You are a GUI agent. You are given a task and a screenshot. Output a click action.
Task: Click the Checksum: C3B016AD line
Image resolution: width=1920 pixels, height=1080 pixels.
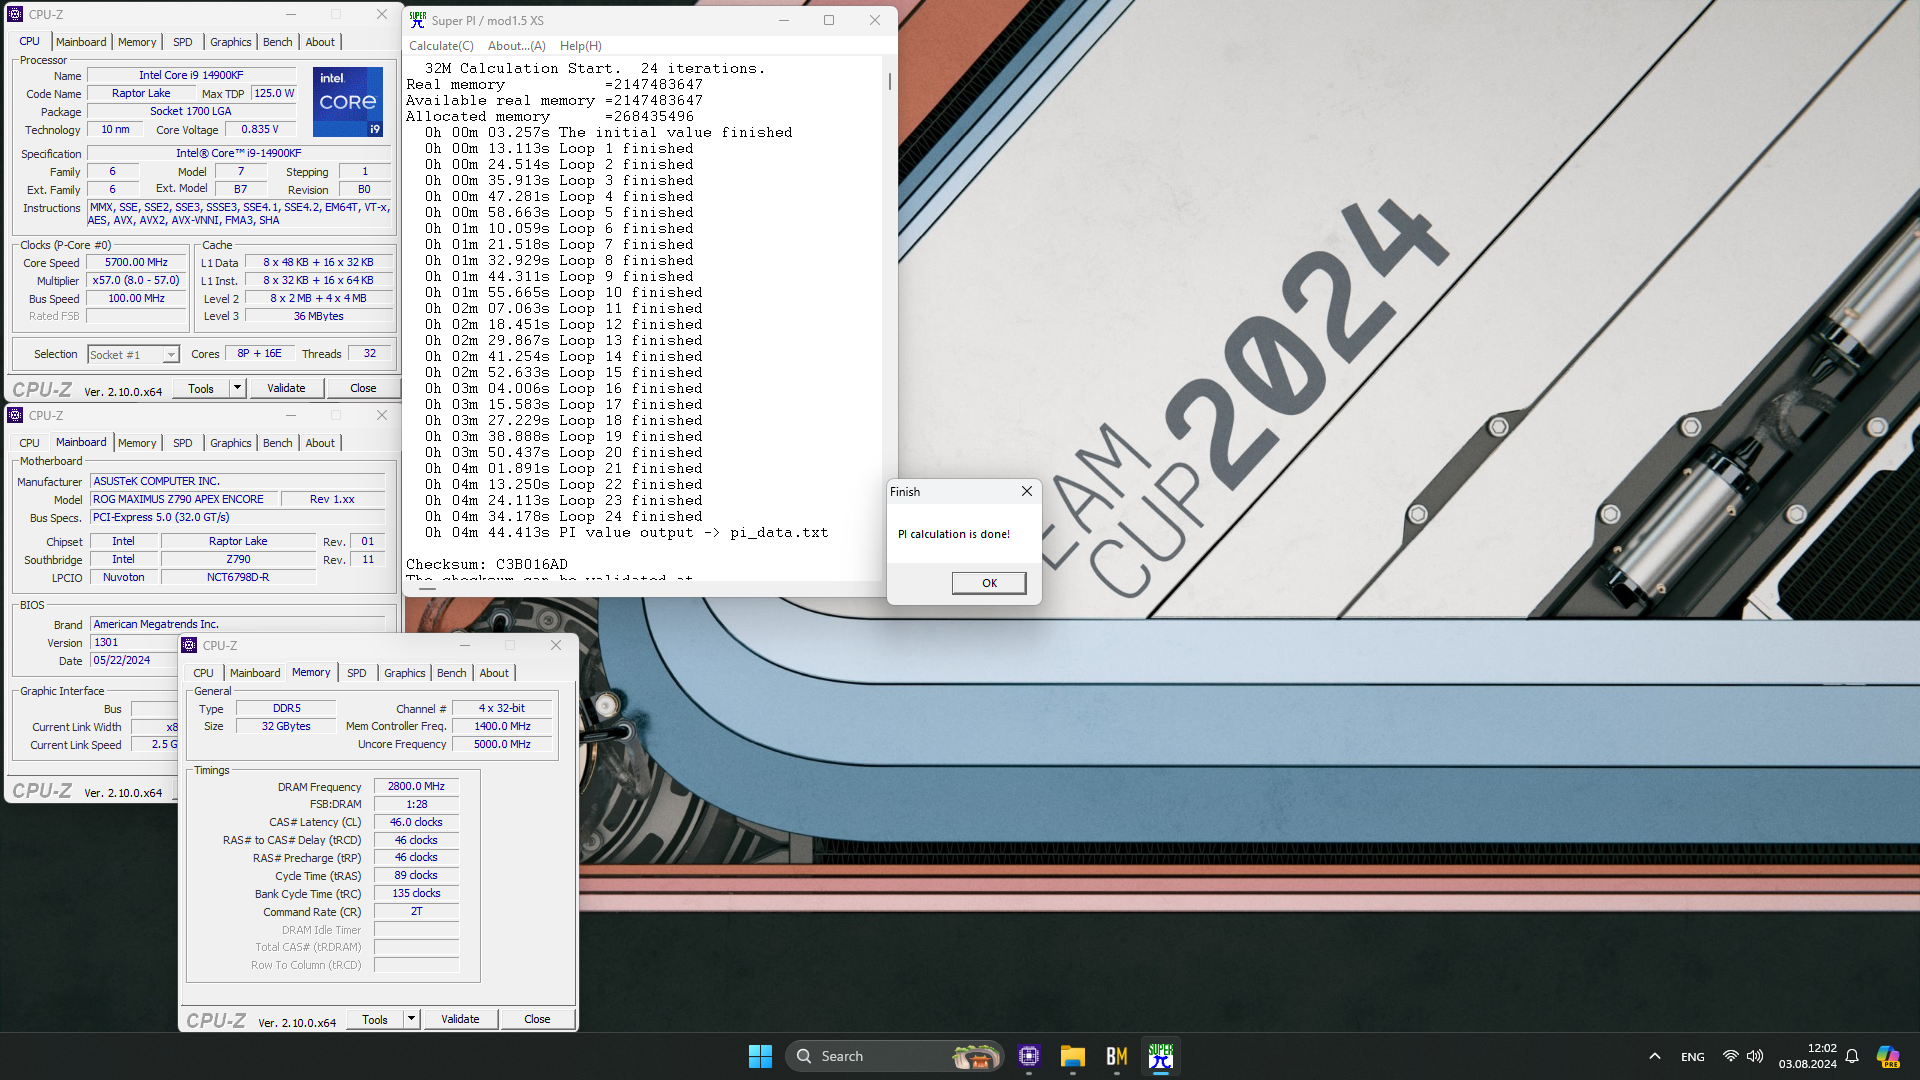tap(487, 564)
